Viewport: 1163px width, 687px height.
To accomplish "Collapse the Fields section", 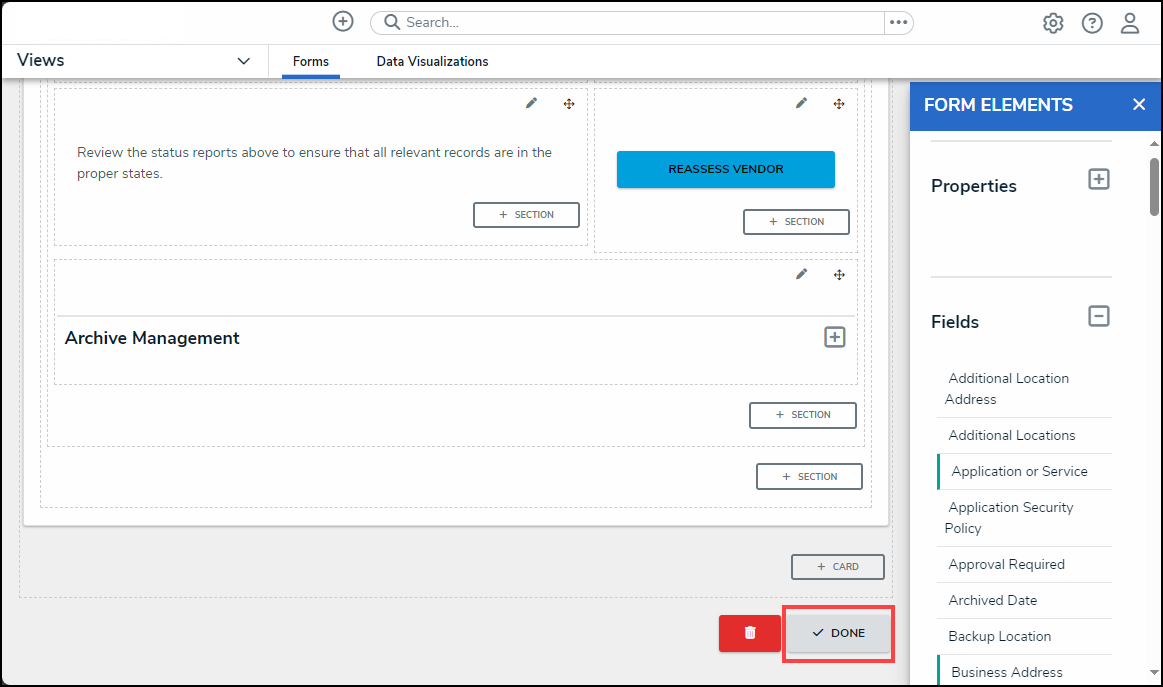I will tap(1099, 316).
